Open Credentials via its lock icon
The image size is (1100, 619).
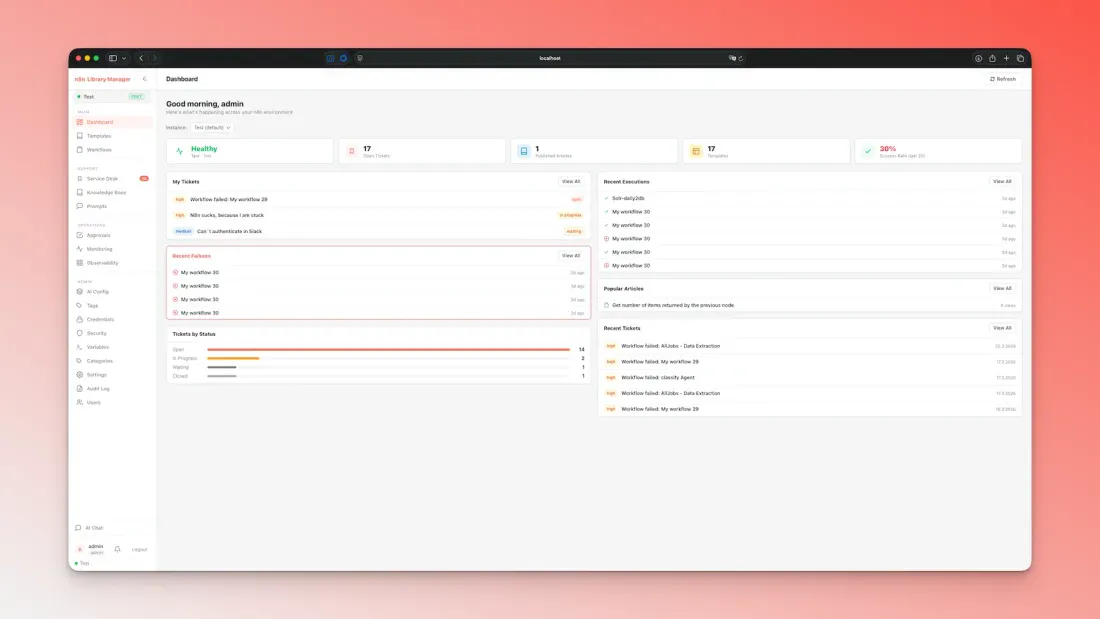[x=79, y=319]
